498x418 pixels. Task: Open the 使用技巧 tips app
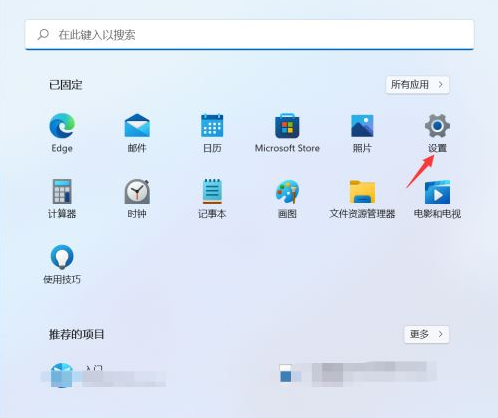(62, 264)
